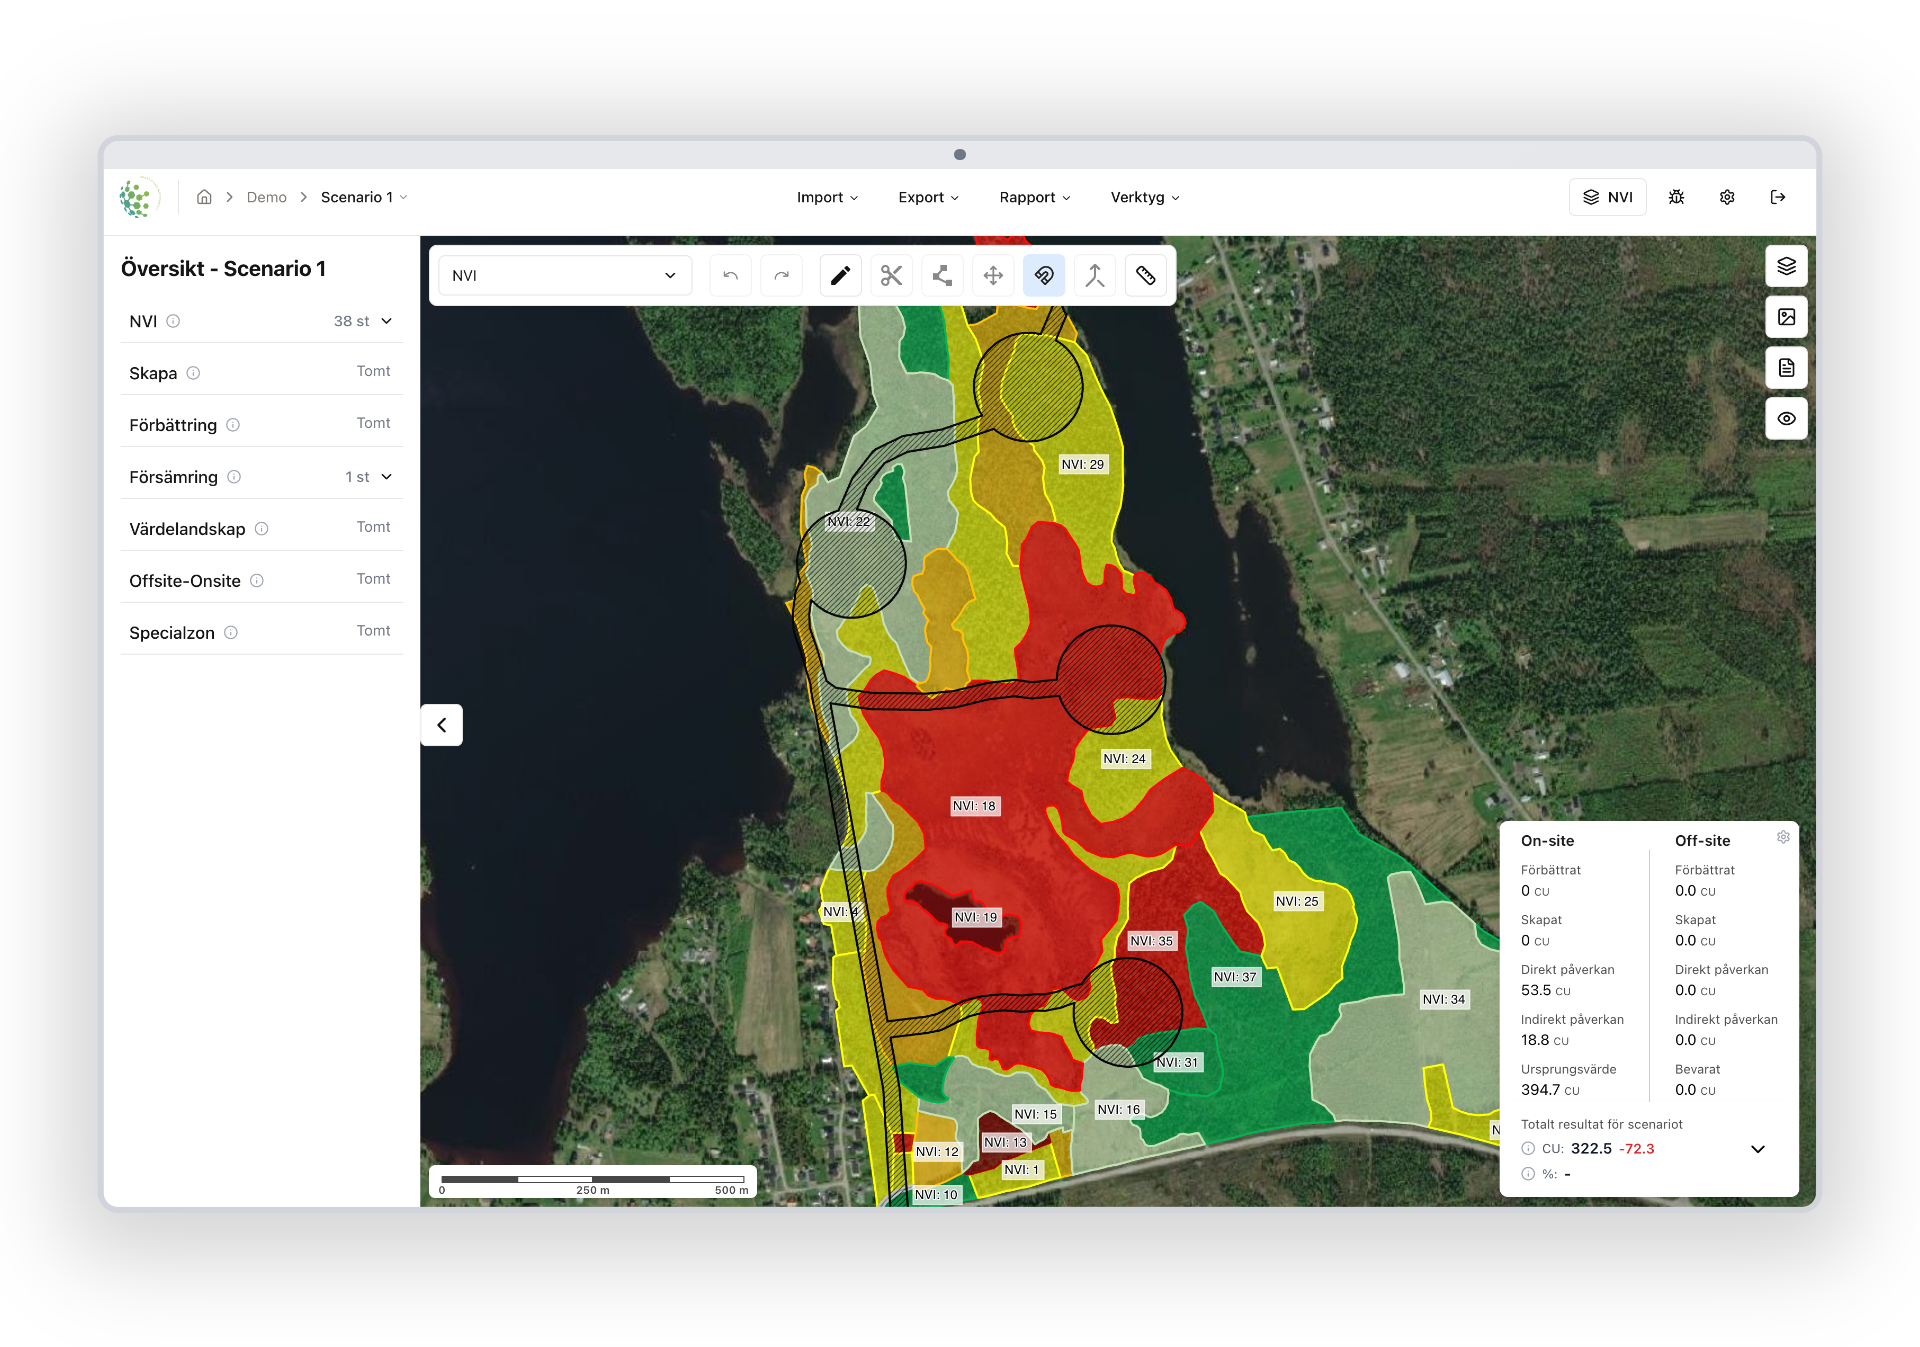The image size is (1920, 1347).
Task: Open the Import menu
Action: tap(827, 197)
